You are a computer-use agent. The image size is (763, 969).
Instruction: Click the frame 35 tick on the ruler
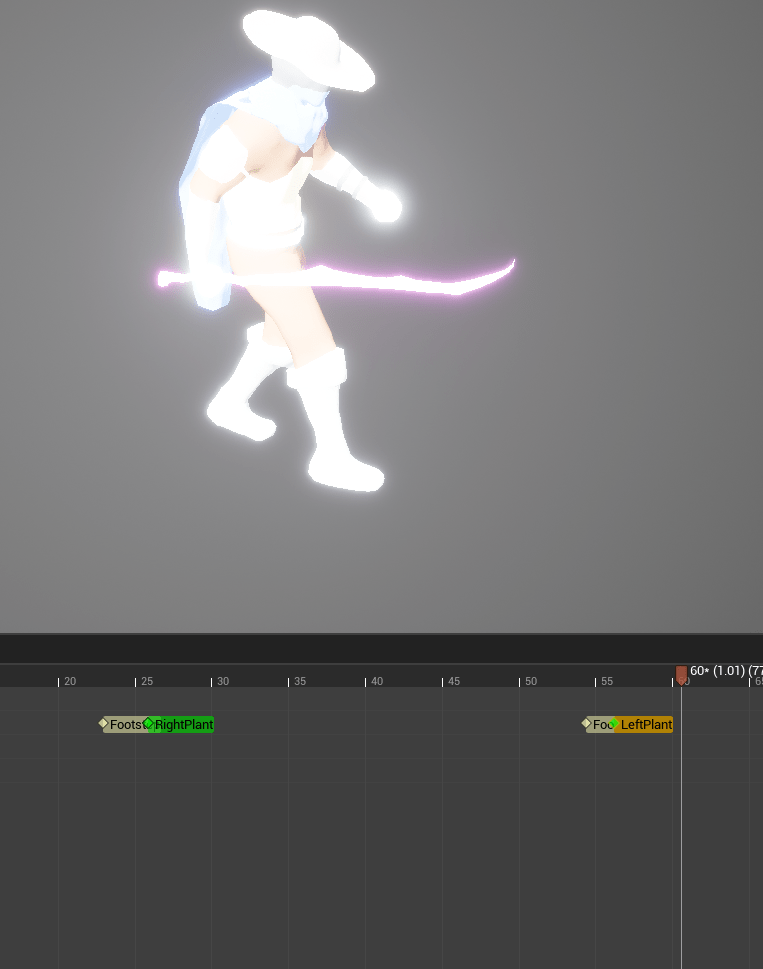289,682
